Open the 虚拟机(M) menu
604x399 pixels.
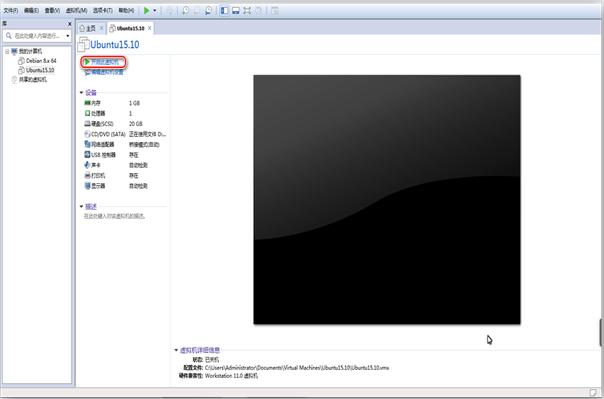[x=76, y=11]
